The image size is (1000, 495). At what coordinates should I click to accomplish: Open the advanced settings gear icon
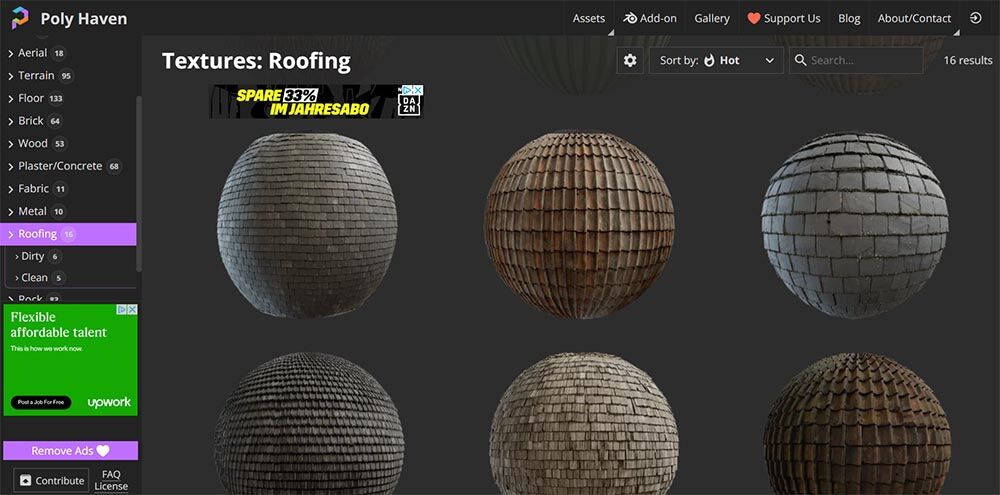[x=630, y=60]
